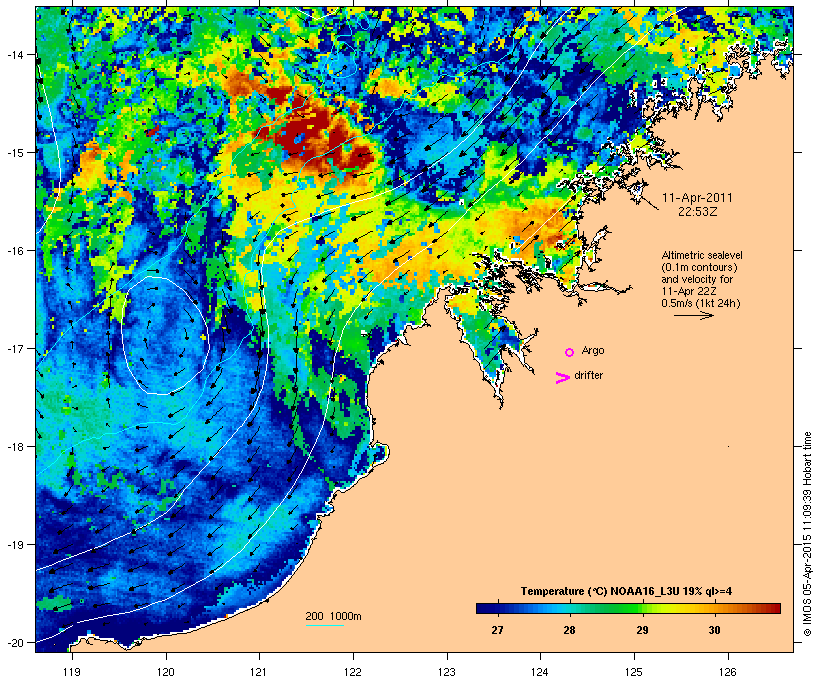Image resolution: width=820 pixels, height=680 pixels.
Task: Click the '126' longitude axis label
Action: [x=728, y=672]
